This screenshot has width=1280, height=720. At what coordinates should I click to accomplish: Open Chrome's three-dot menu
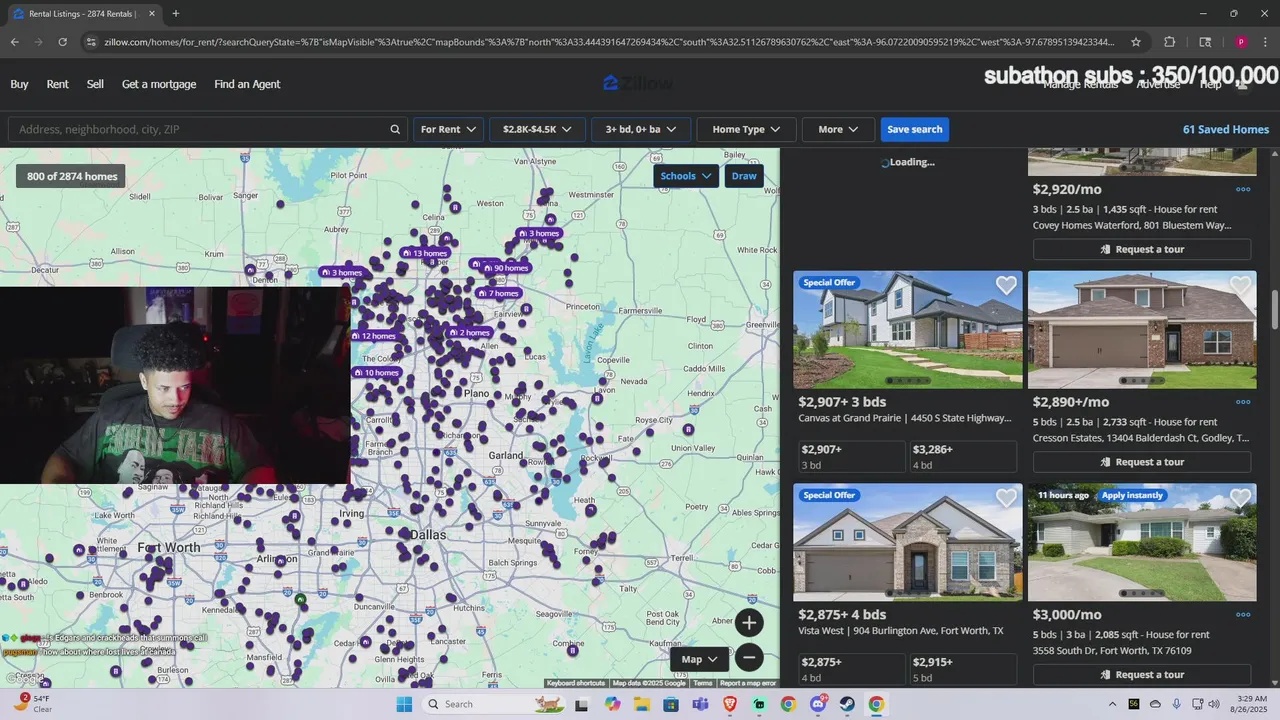click(1266, 42)
